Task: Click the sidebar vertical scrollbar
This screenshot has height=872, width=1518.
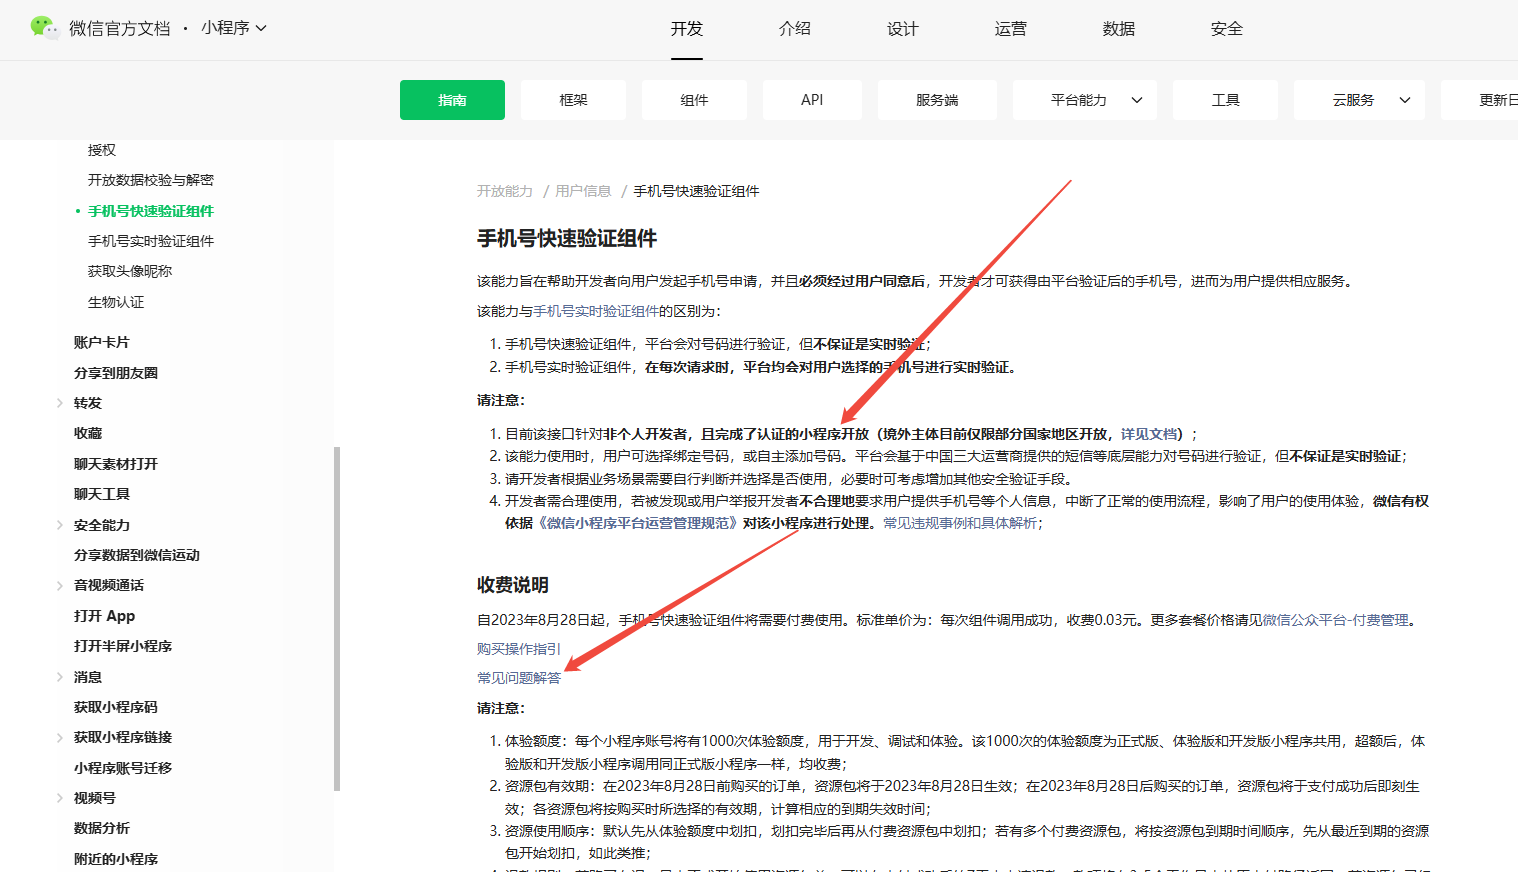Action: click(337, 619)
